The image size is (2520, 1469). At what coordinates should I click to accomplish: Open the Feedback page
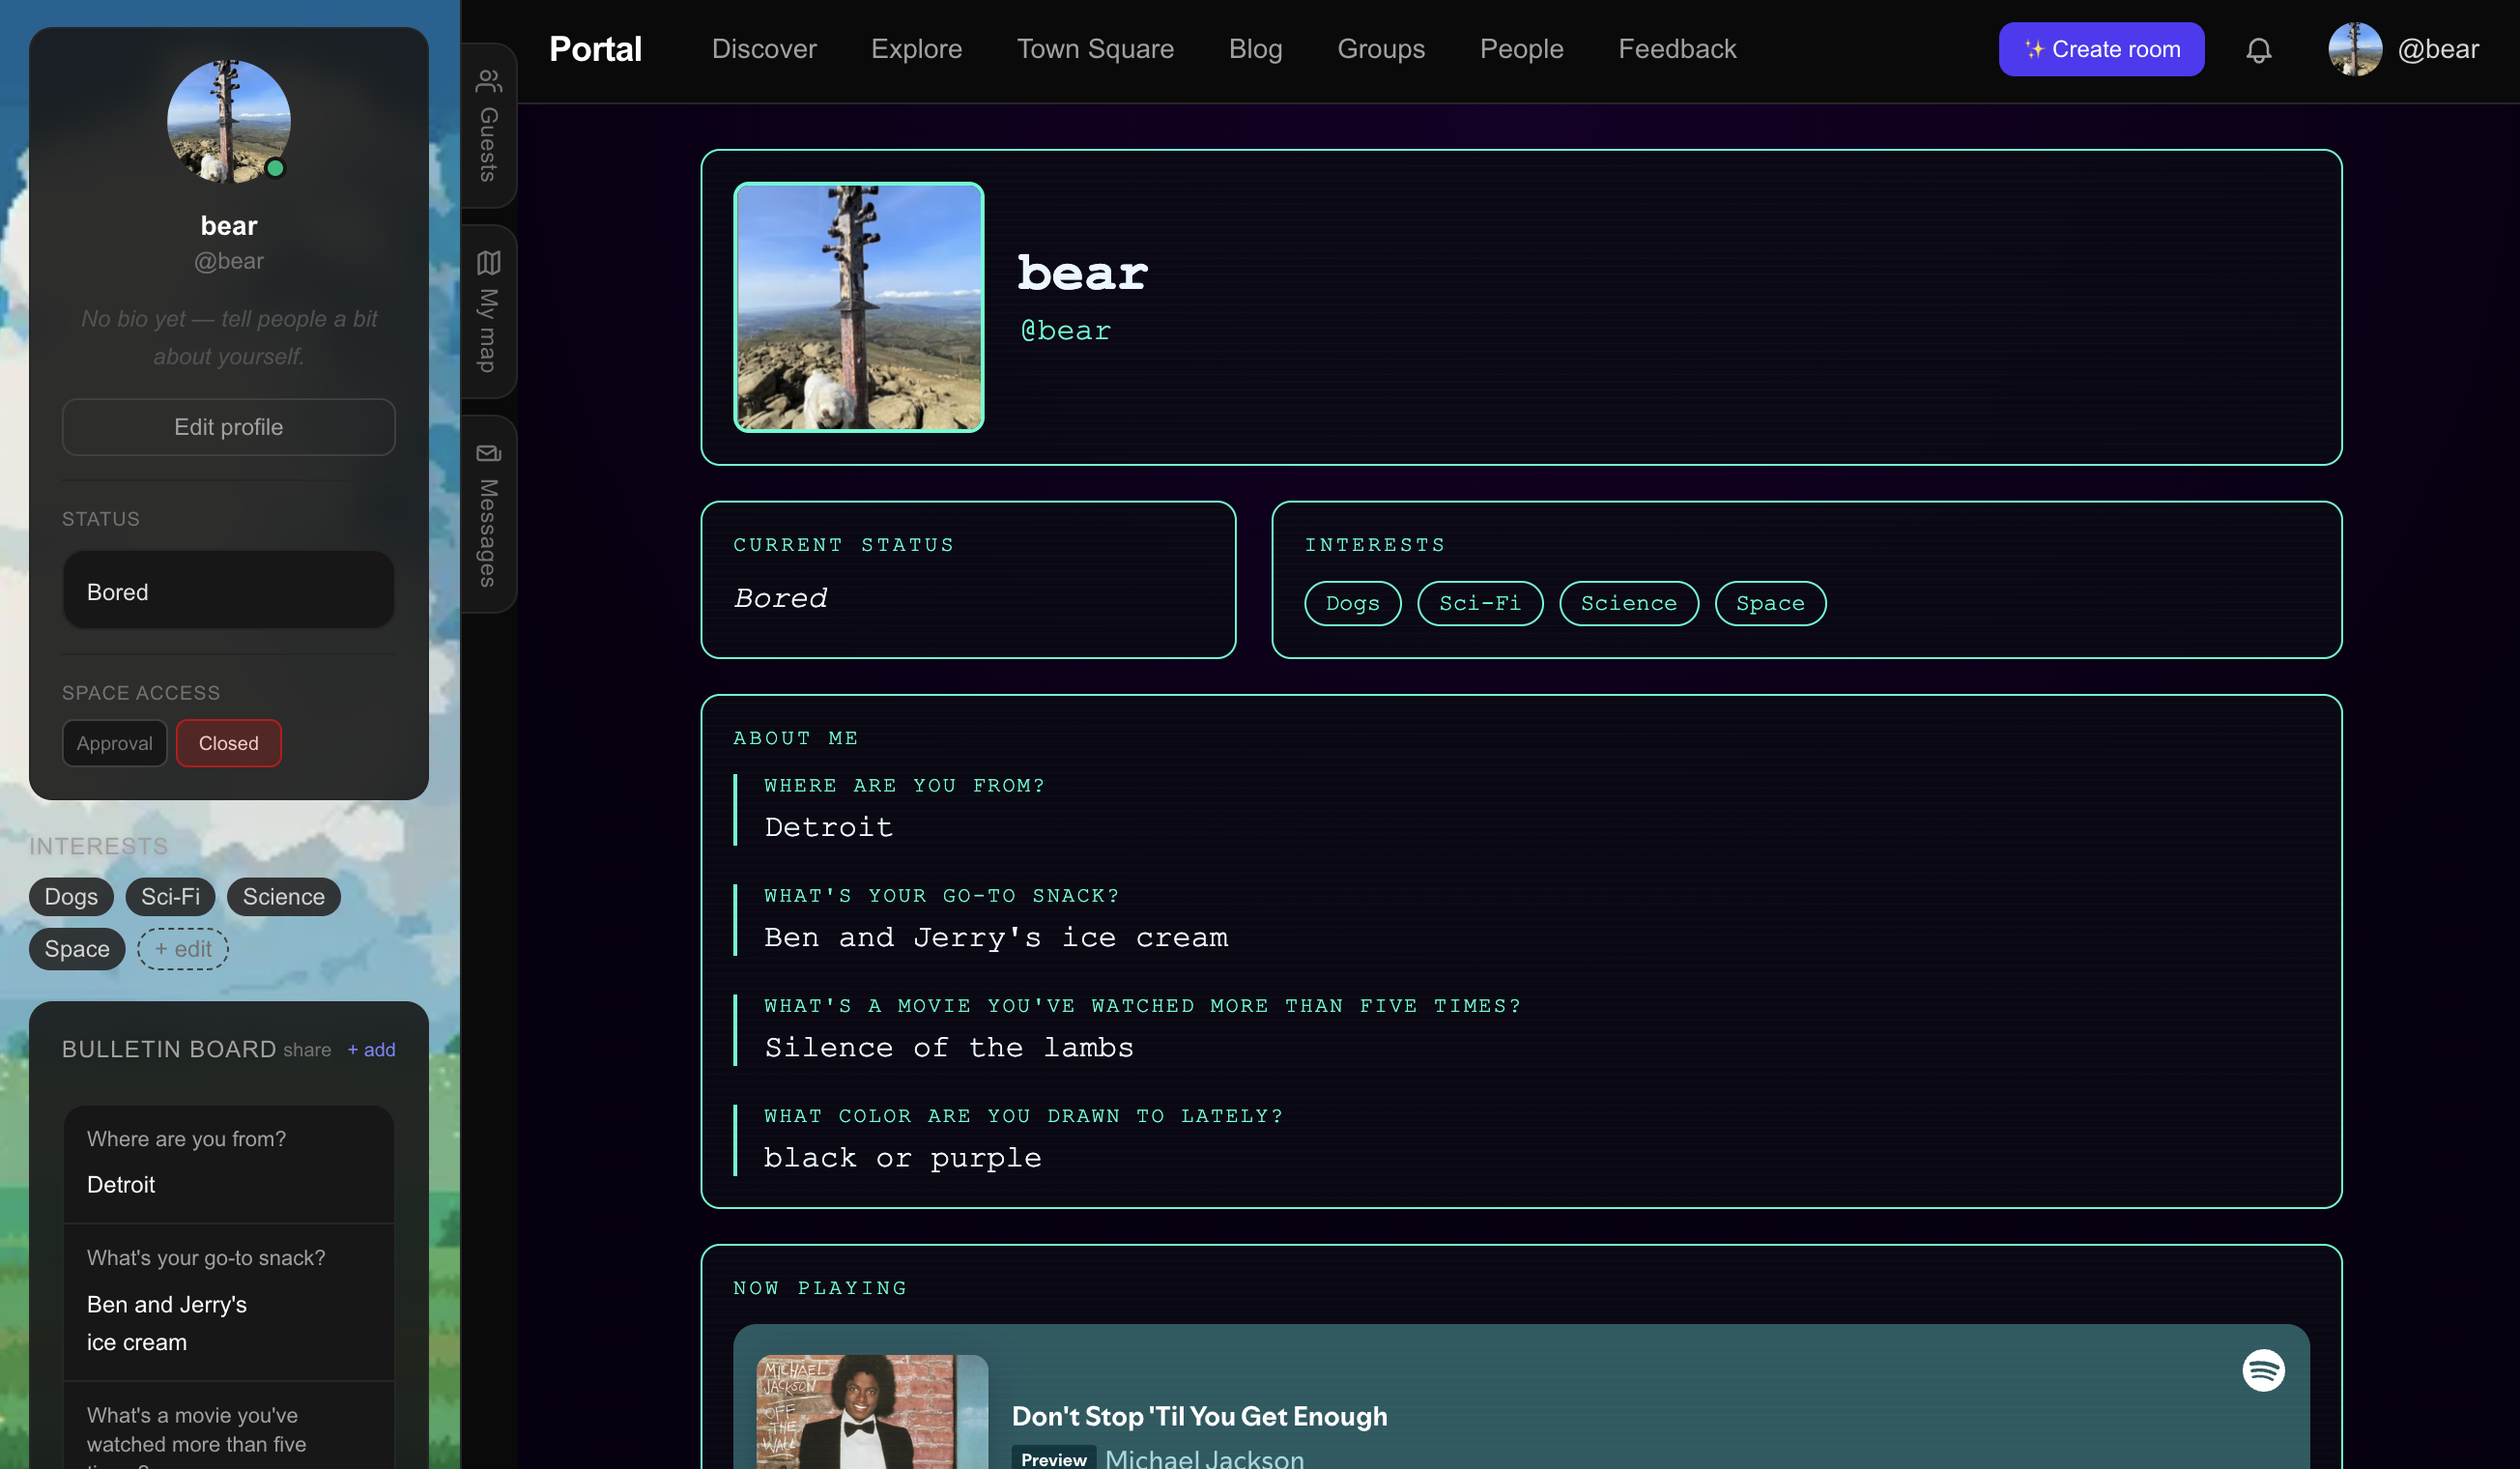click(1677, 49)
